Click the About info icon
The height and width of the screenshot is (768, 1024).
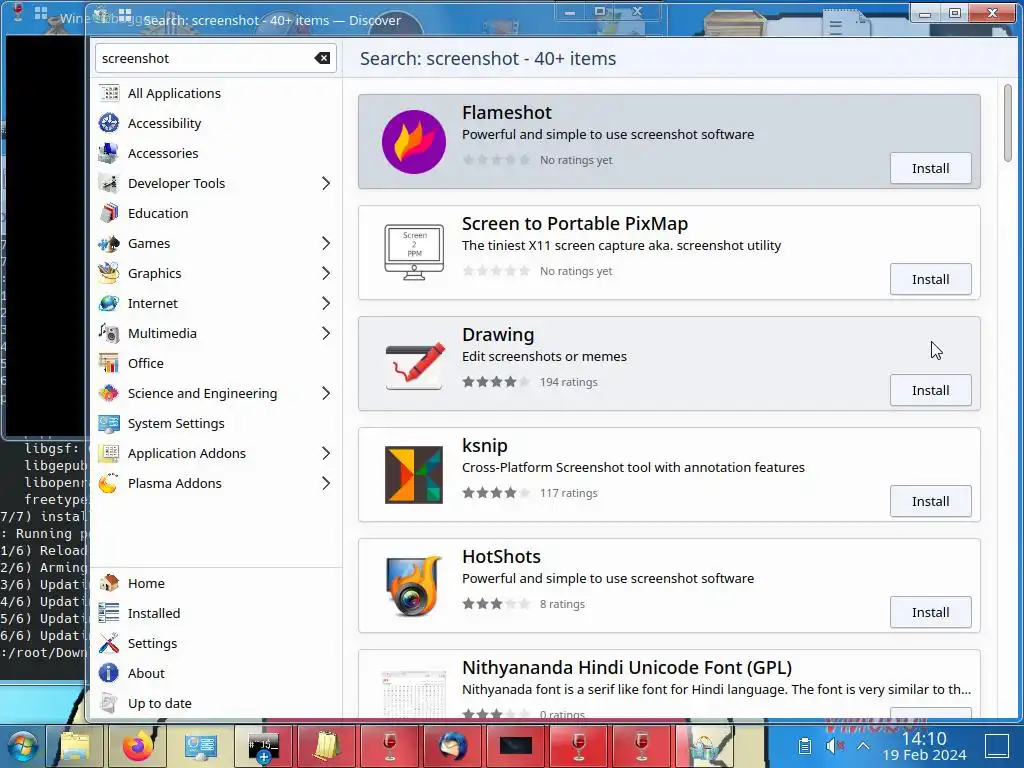tap(109, 673)
